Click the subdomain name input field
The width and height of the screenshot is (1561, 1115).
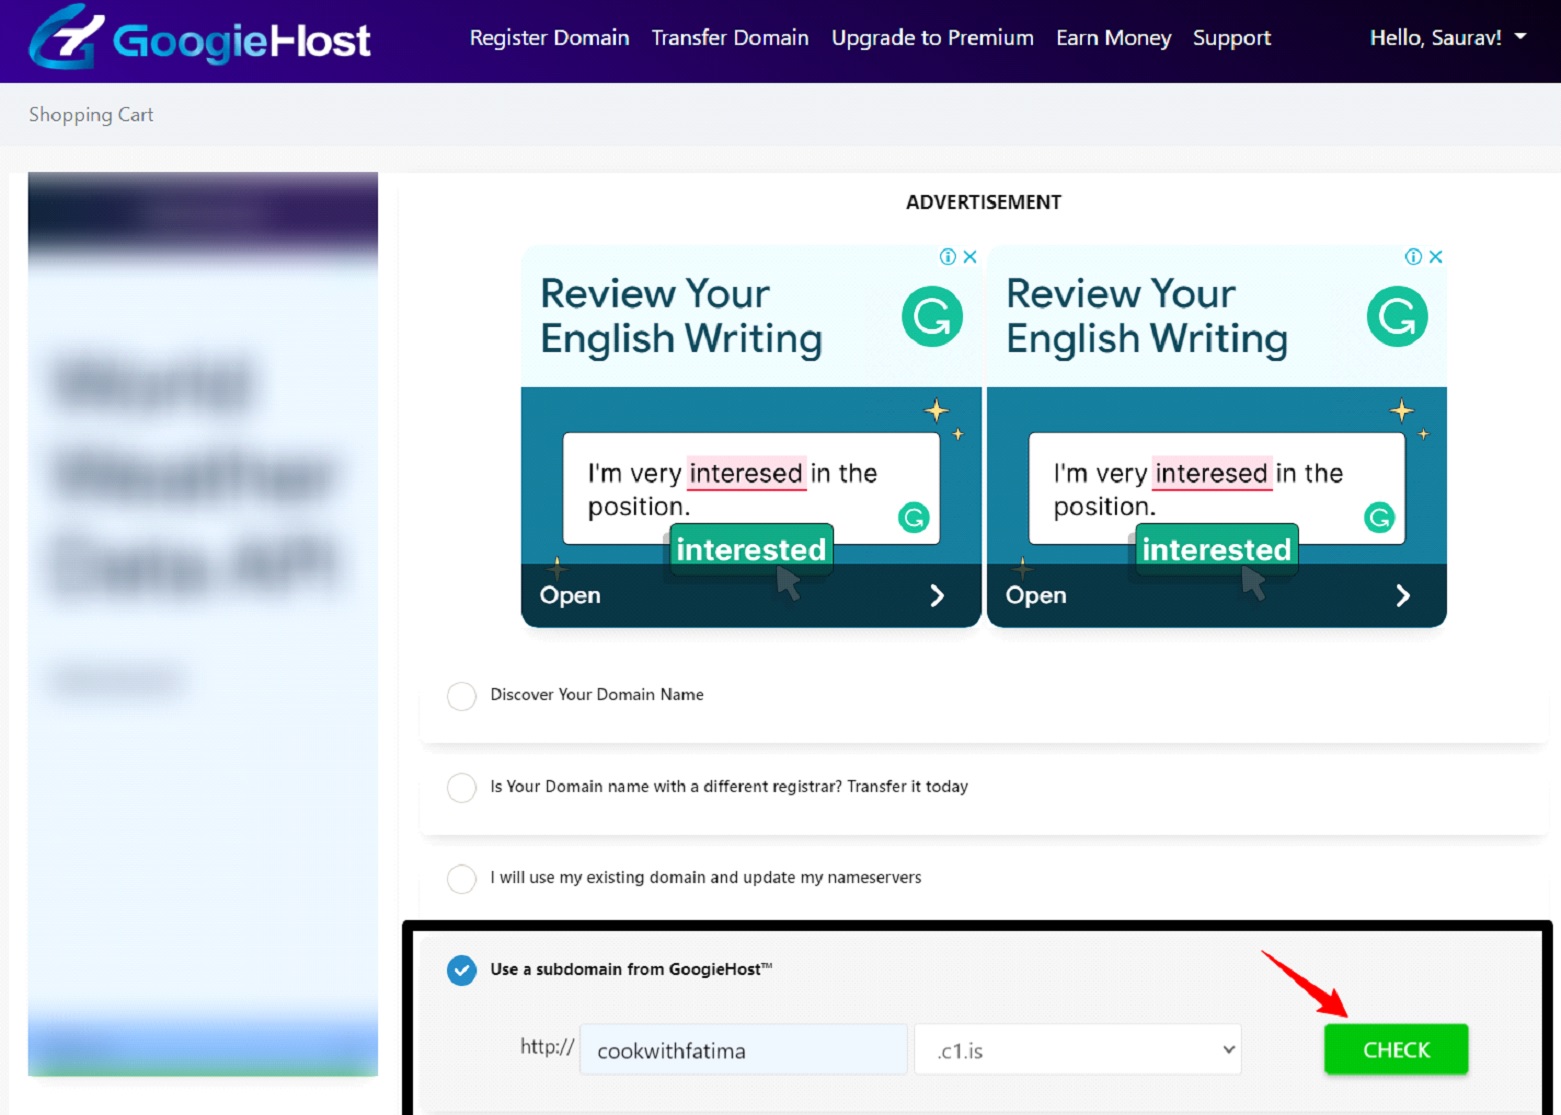pos(743,1050)
